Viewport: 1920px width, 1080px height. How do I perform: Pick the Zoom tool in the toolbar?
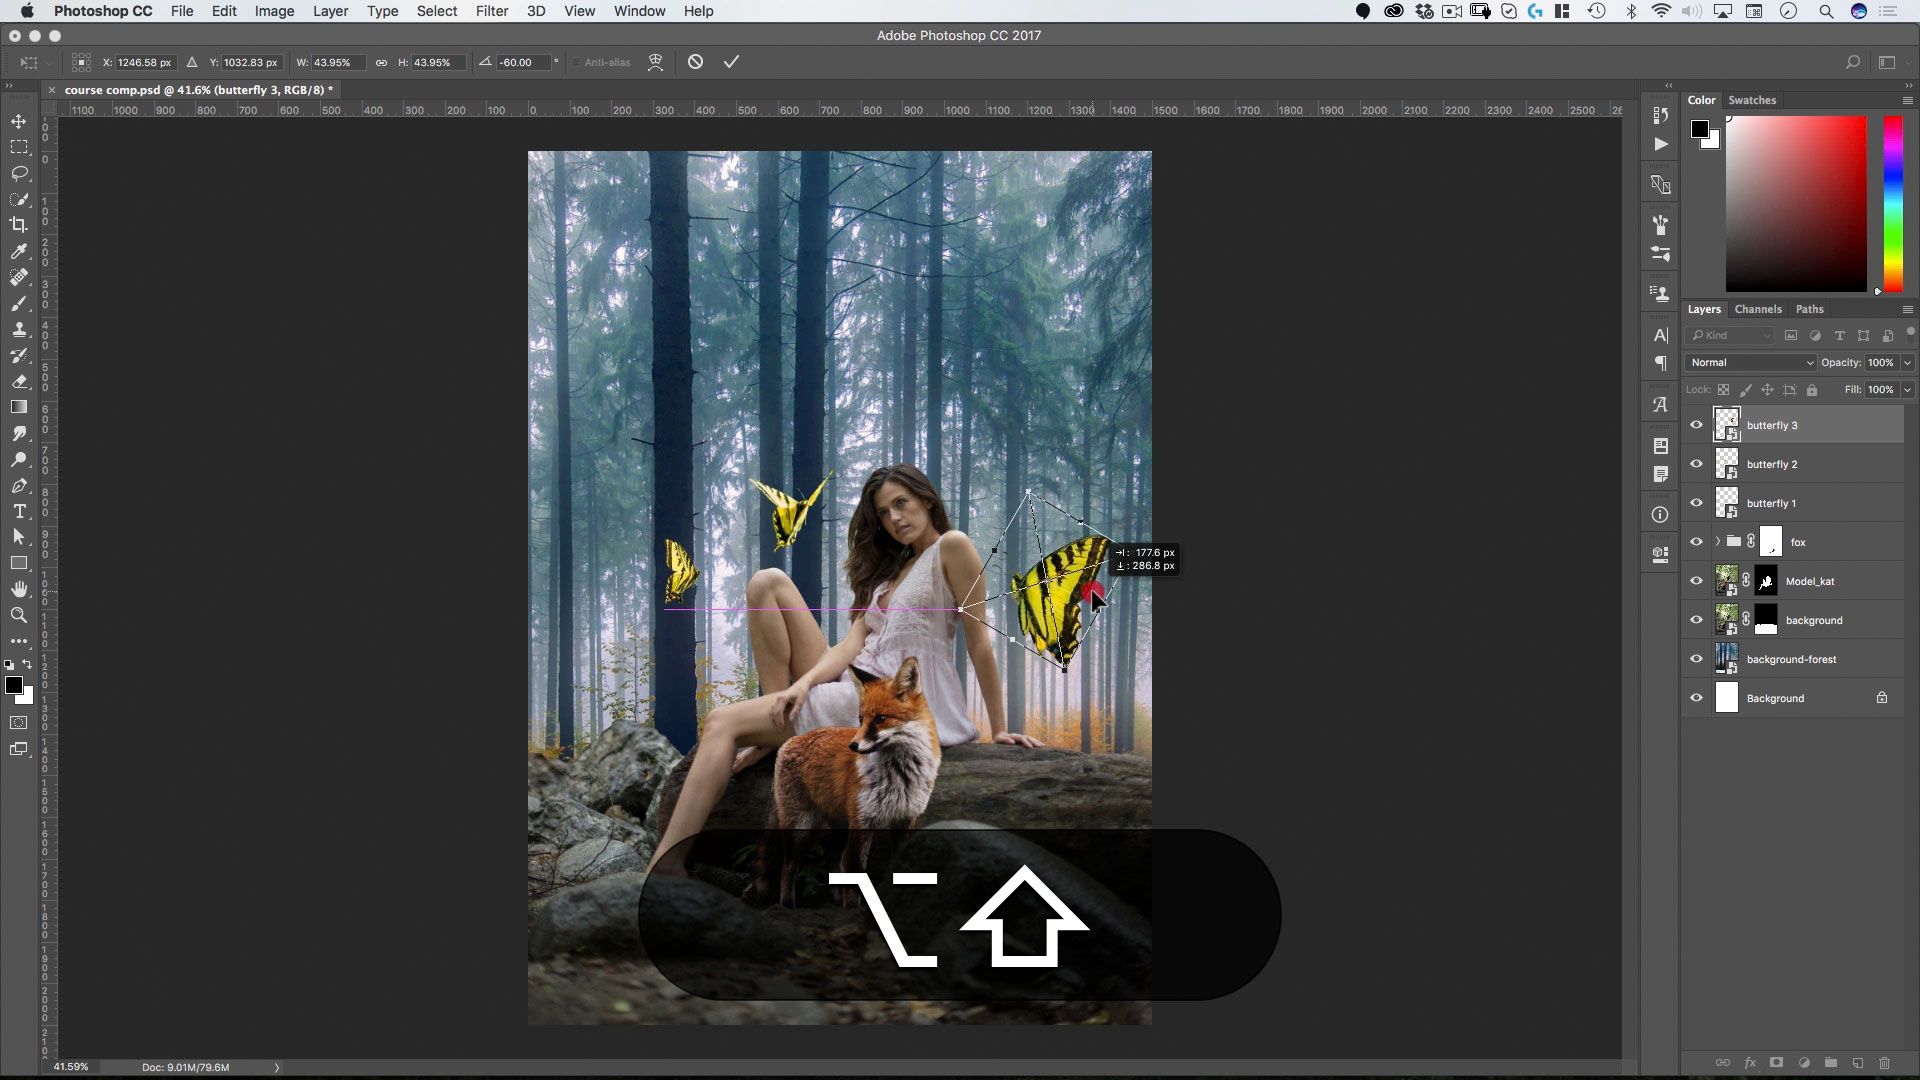[x=19, y=615]
